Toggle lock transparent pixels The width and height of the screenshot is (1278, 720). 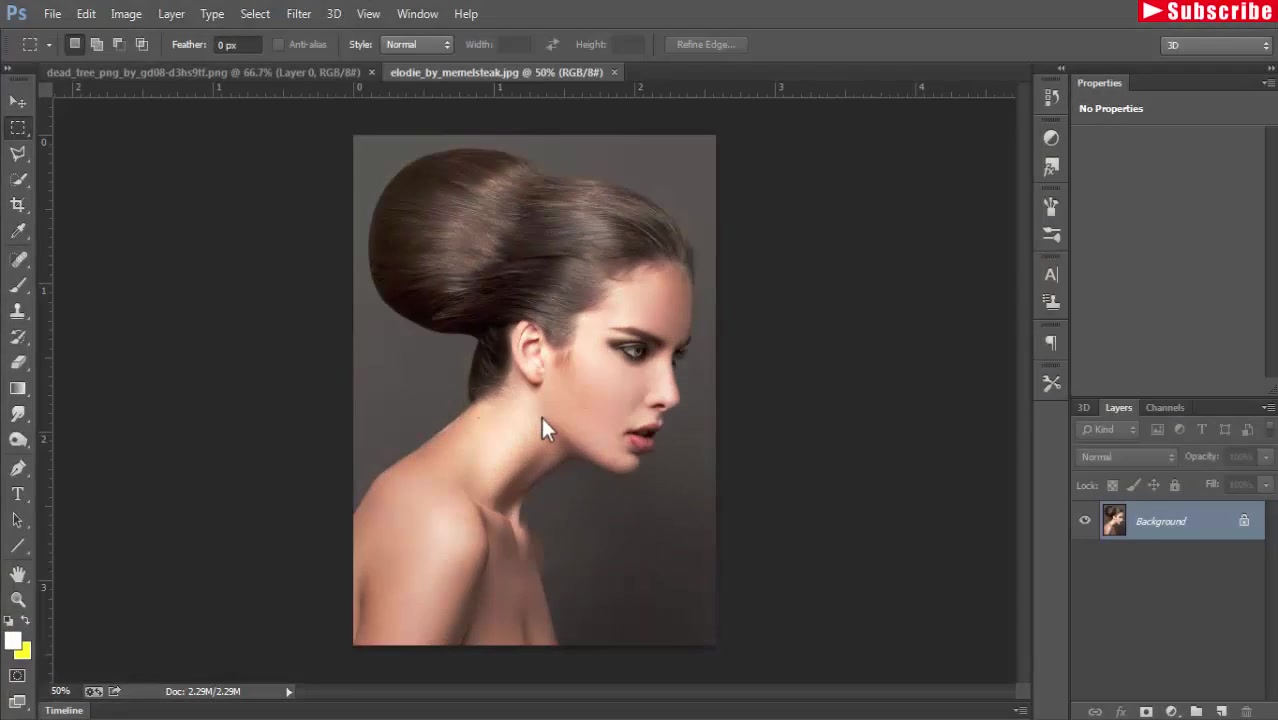[x=1112, y=485]
